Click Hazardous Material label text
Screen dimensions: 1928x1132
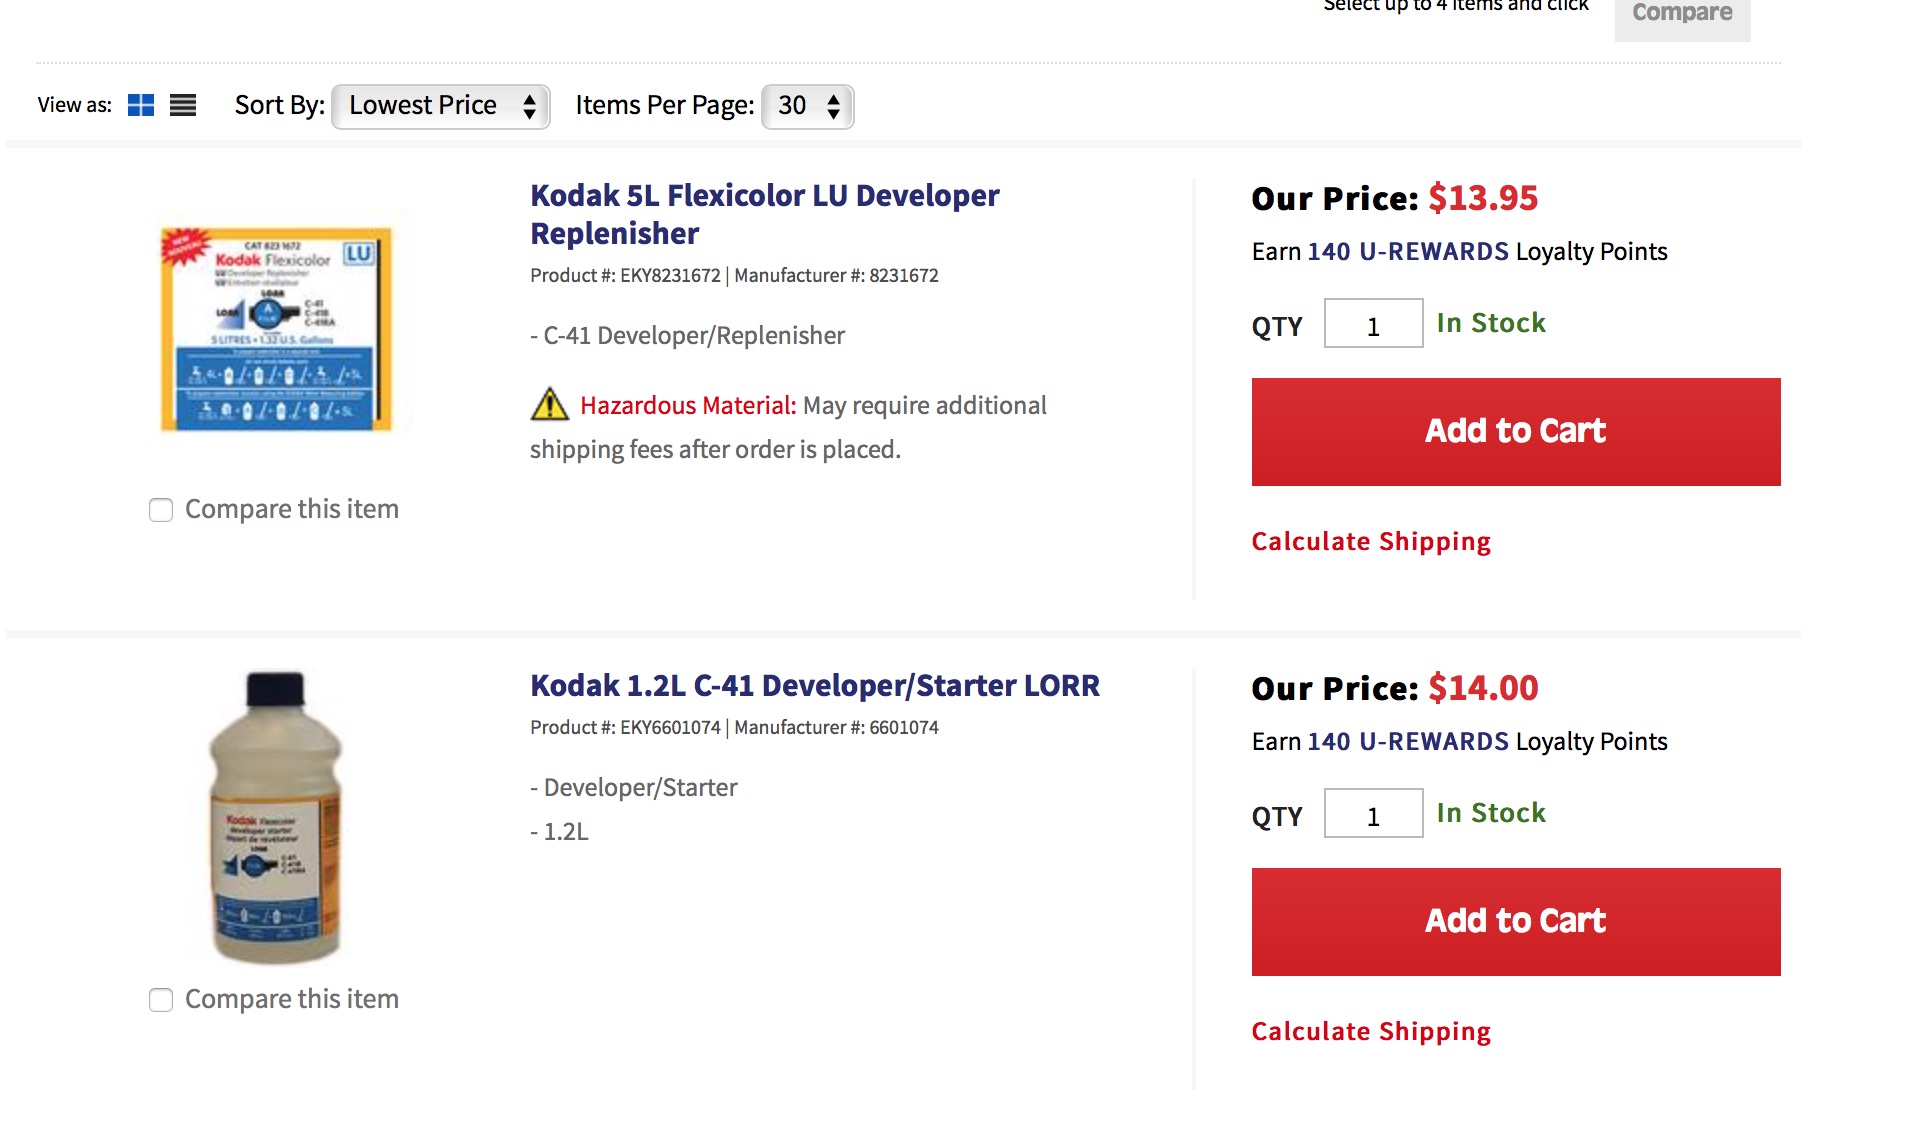click(688, 406)
